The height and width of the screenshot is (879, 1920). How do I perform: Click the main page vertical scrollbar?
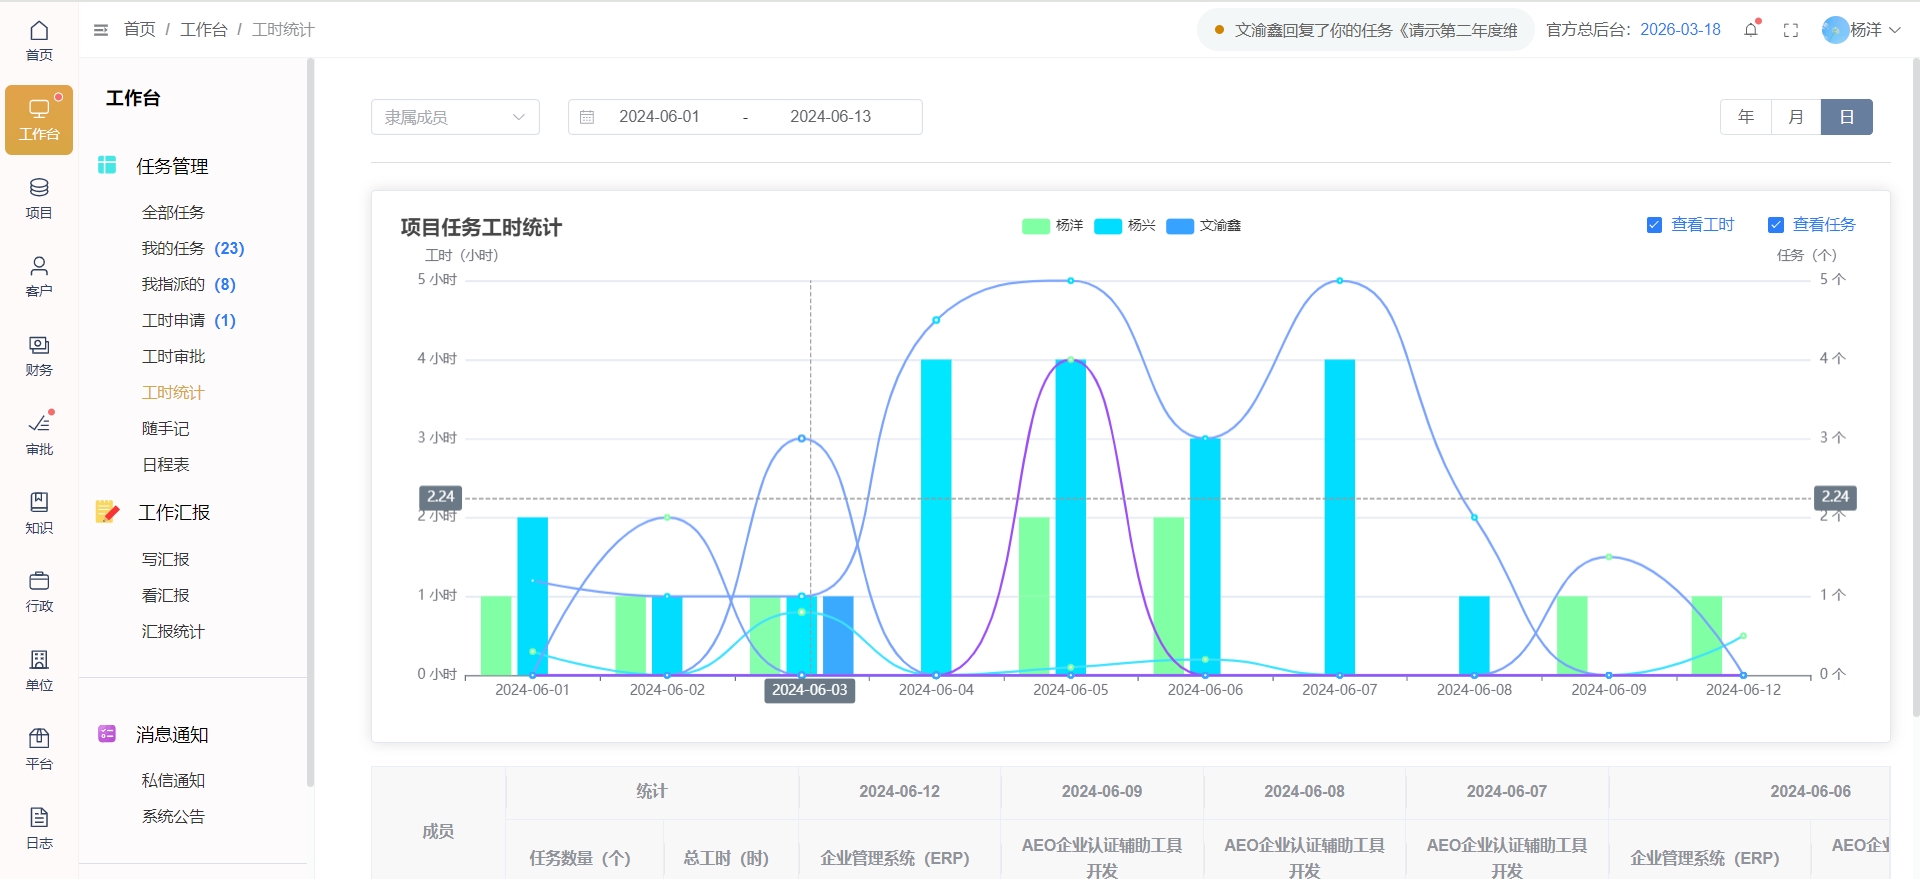pyautogui.click(x=1915, y=387)
